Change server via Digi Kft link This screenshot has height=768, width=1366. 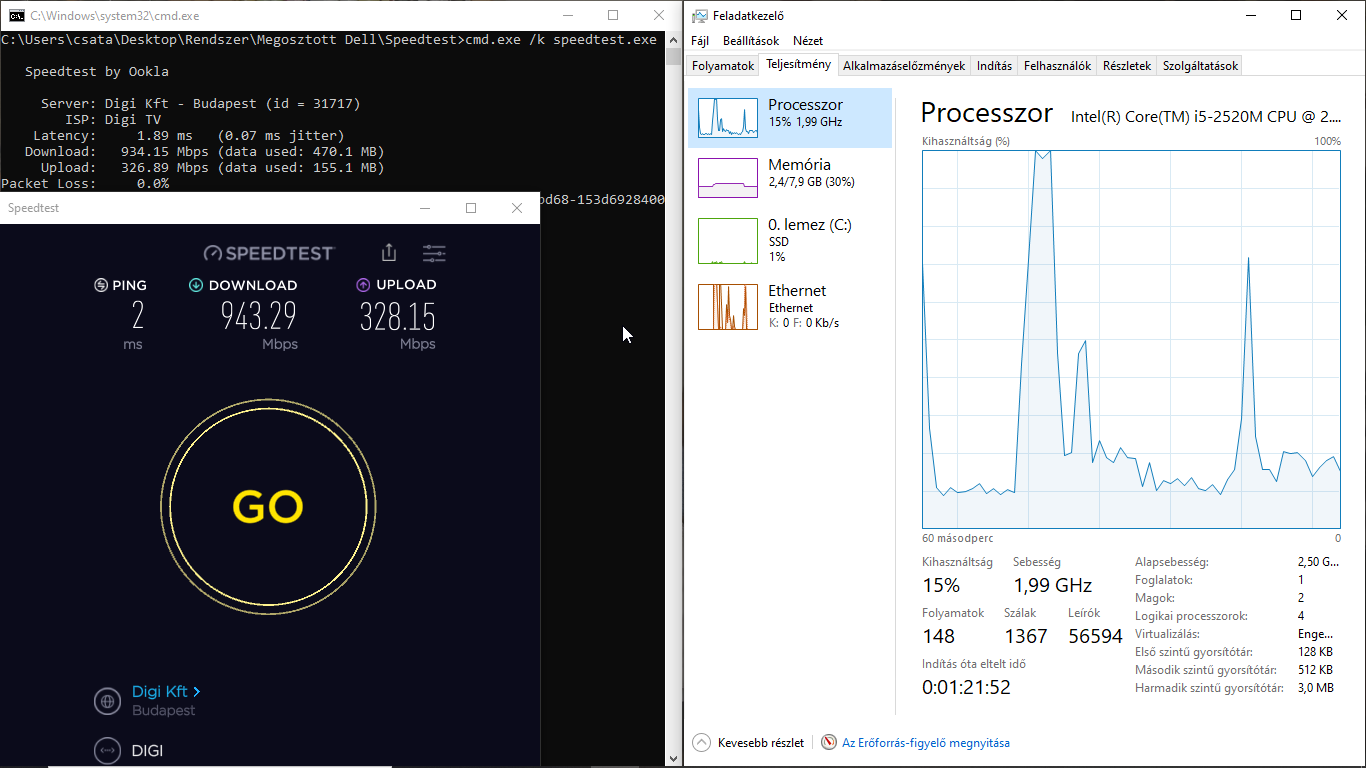(x=166, y=691)
